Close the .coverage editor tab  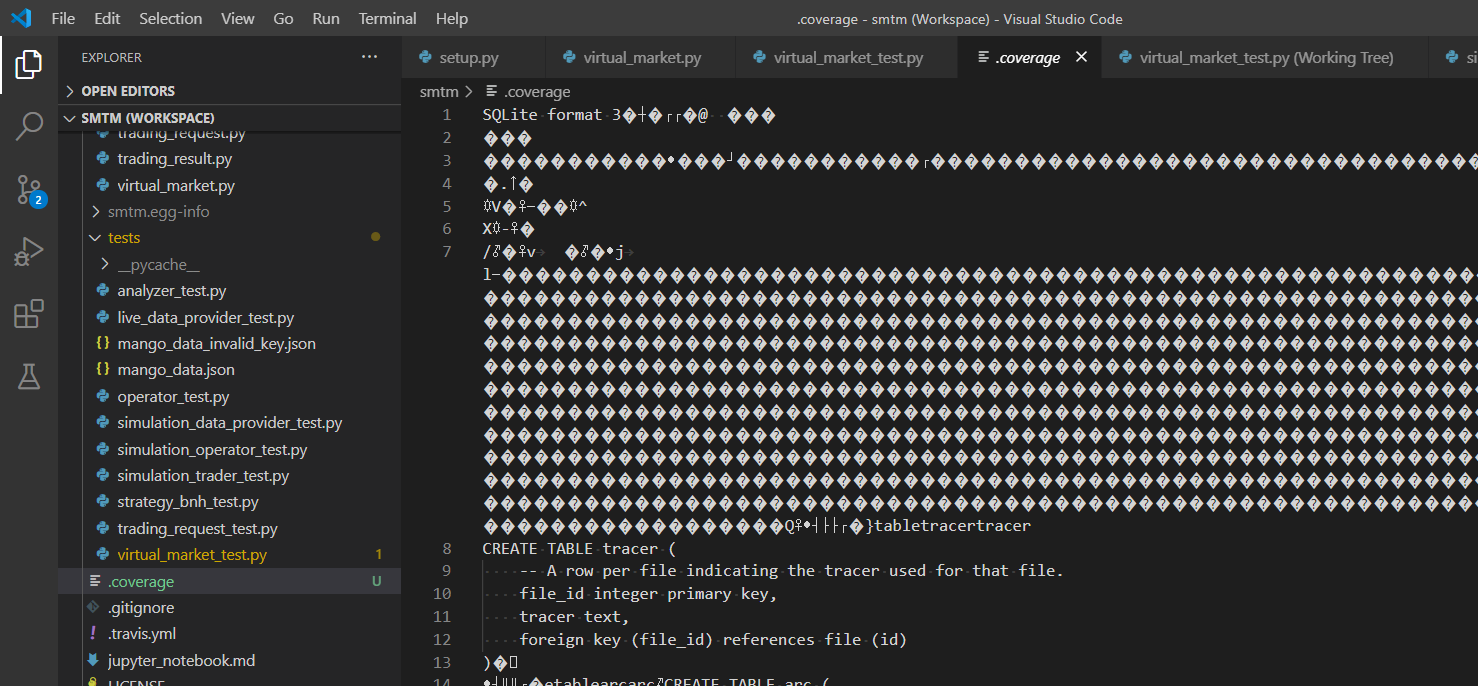coord(1081,57)
